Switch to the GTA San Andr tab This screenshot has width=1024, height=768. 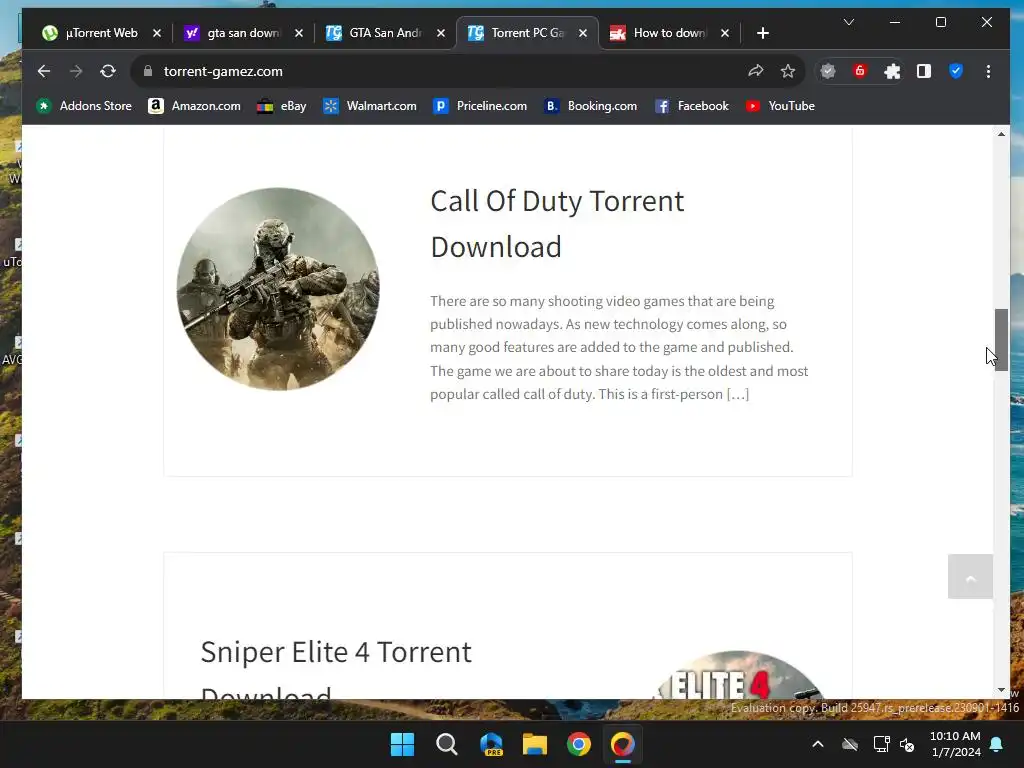tap(385, 33)
